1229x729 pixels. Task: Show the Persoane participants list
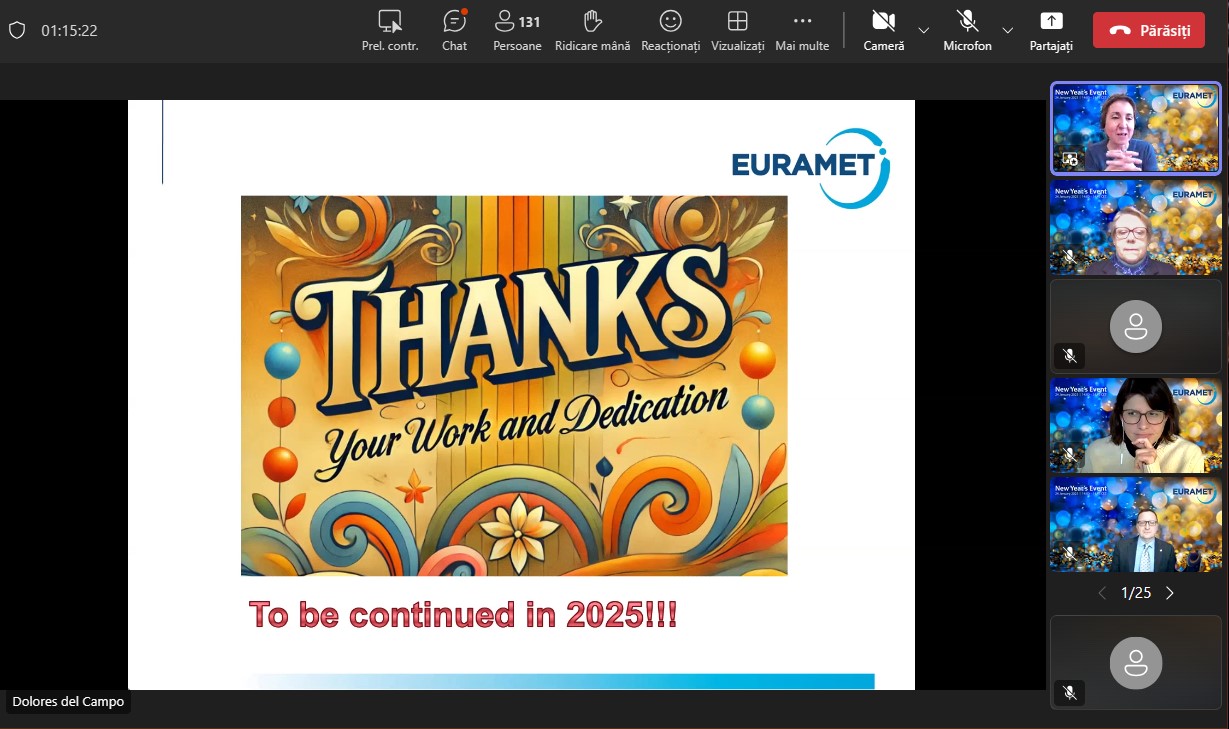[x=517, y=30]
